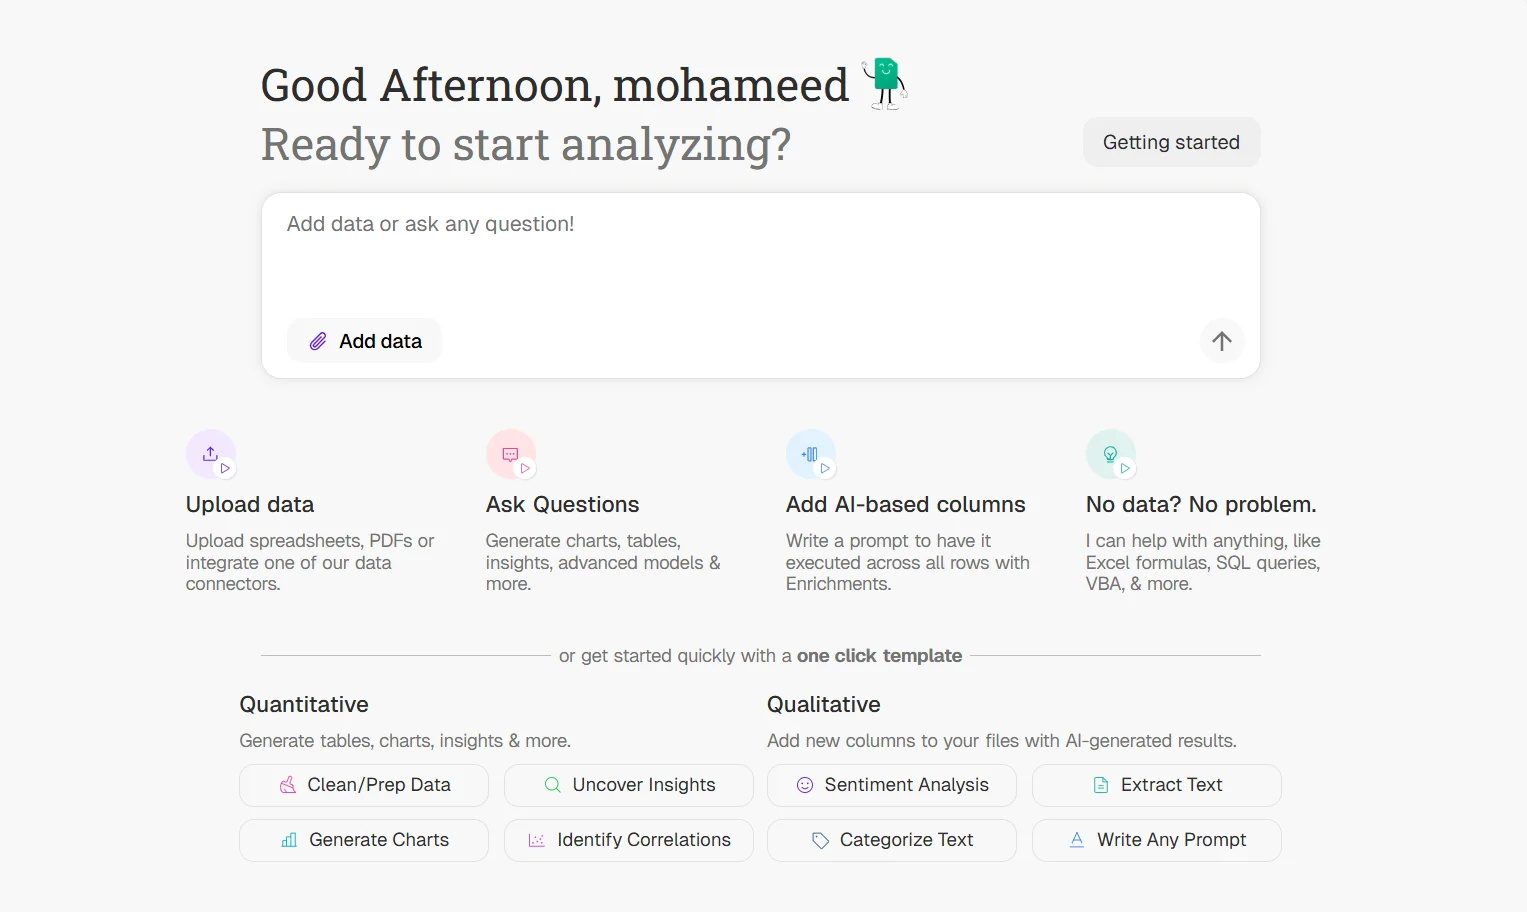Start the Categorize Text template

[x=892, y=840]
